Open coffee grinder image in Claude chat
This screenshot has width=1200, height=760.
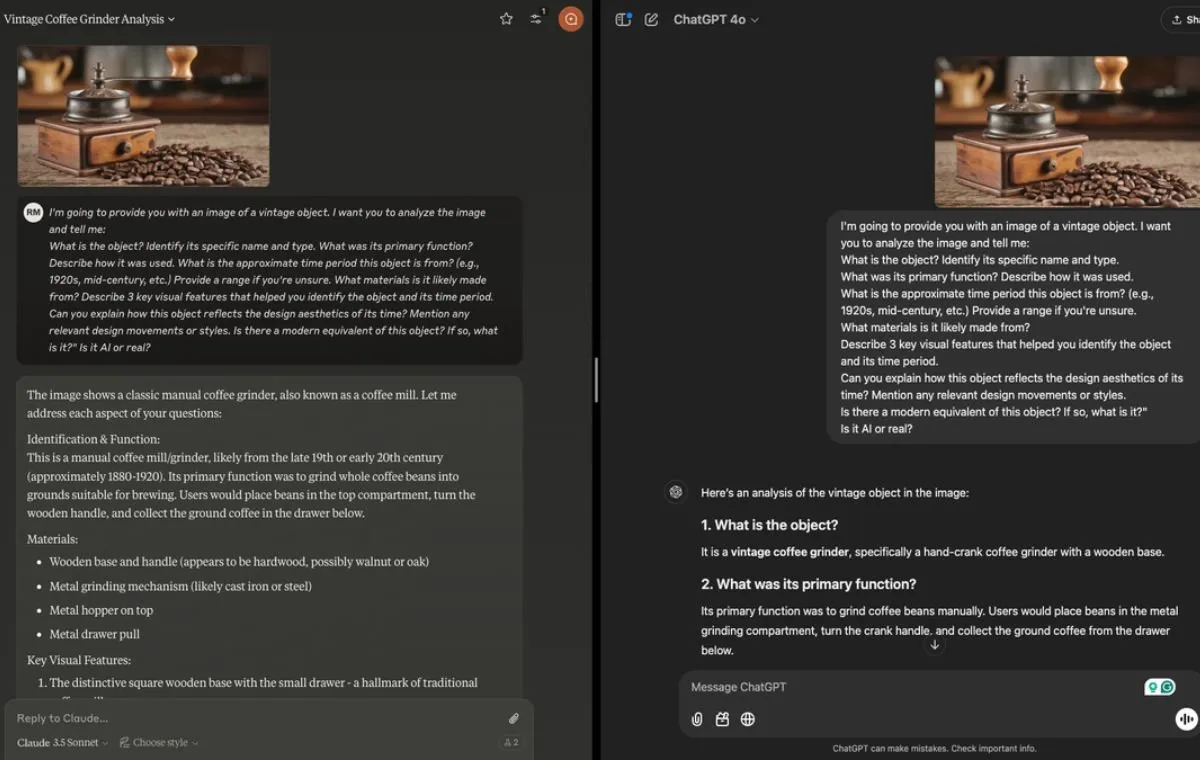coord(143,115)
